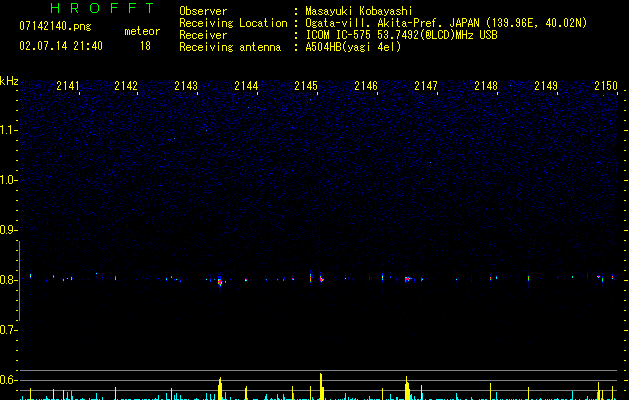Click the 2148 time marker
Image resolution: width=629 pixels, height=400 pixels.
[486, 86]
